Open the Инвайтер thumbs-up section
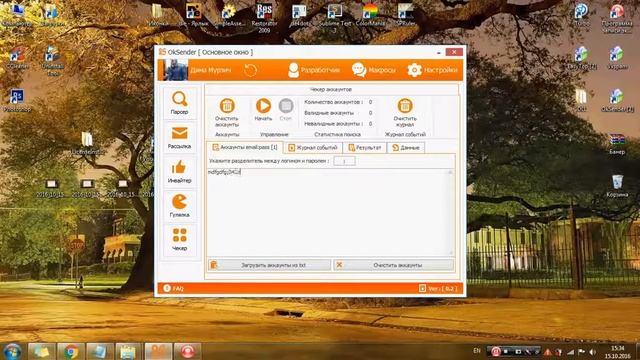This screenshot has width=640, height=360. click(x=180, y=172)
